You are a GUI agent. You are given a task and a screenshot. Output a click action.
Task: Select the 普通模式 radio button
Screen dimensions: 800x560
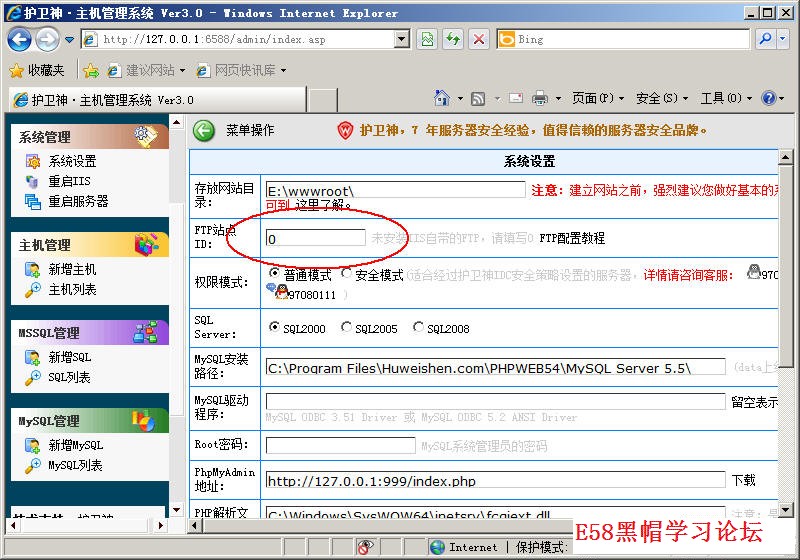coord(275,273)
